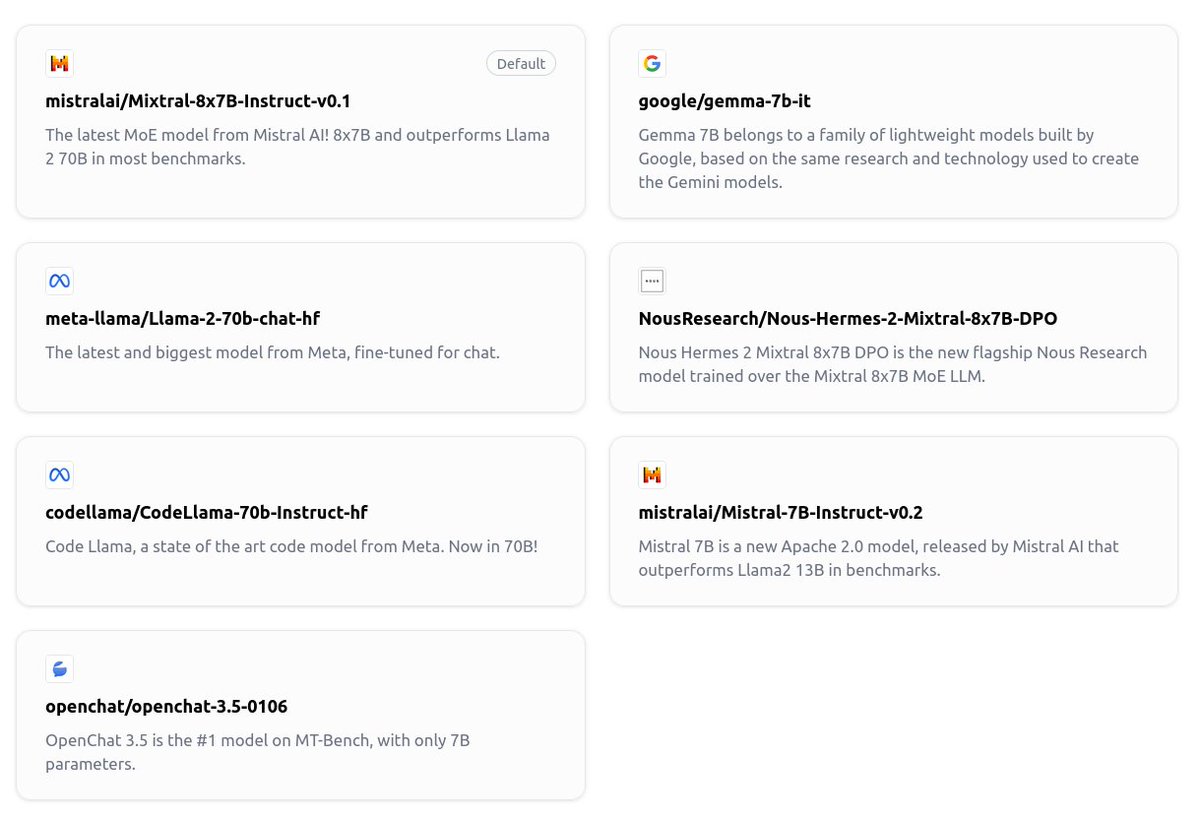The image size is (1200, 819).
Task: Click the description "Nous Hermes 2 Mixtral 8x7B DPO is the new flagship"
Action: click(x=893, y=364)
